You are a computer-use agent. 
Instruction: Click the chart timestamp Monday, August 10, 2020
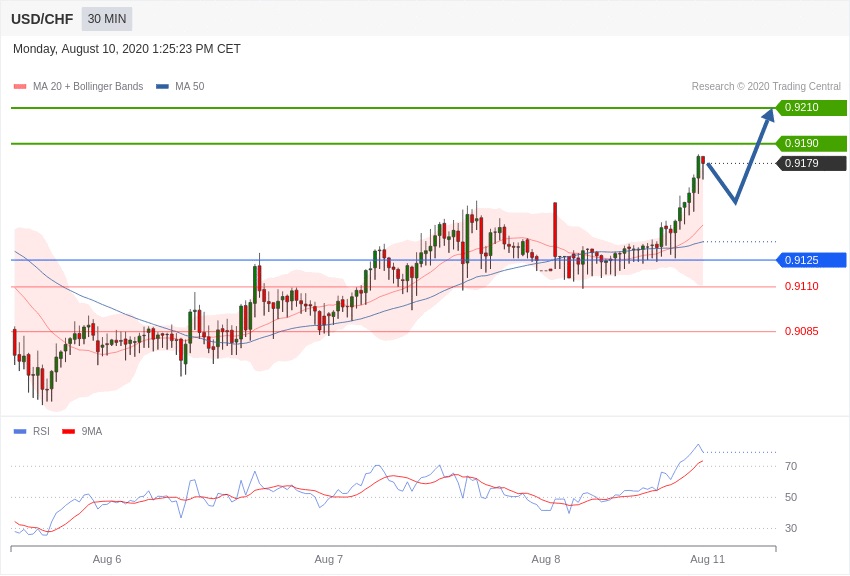click(127, 49)
